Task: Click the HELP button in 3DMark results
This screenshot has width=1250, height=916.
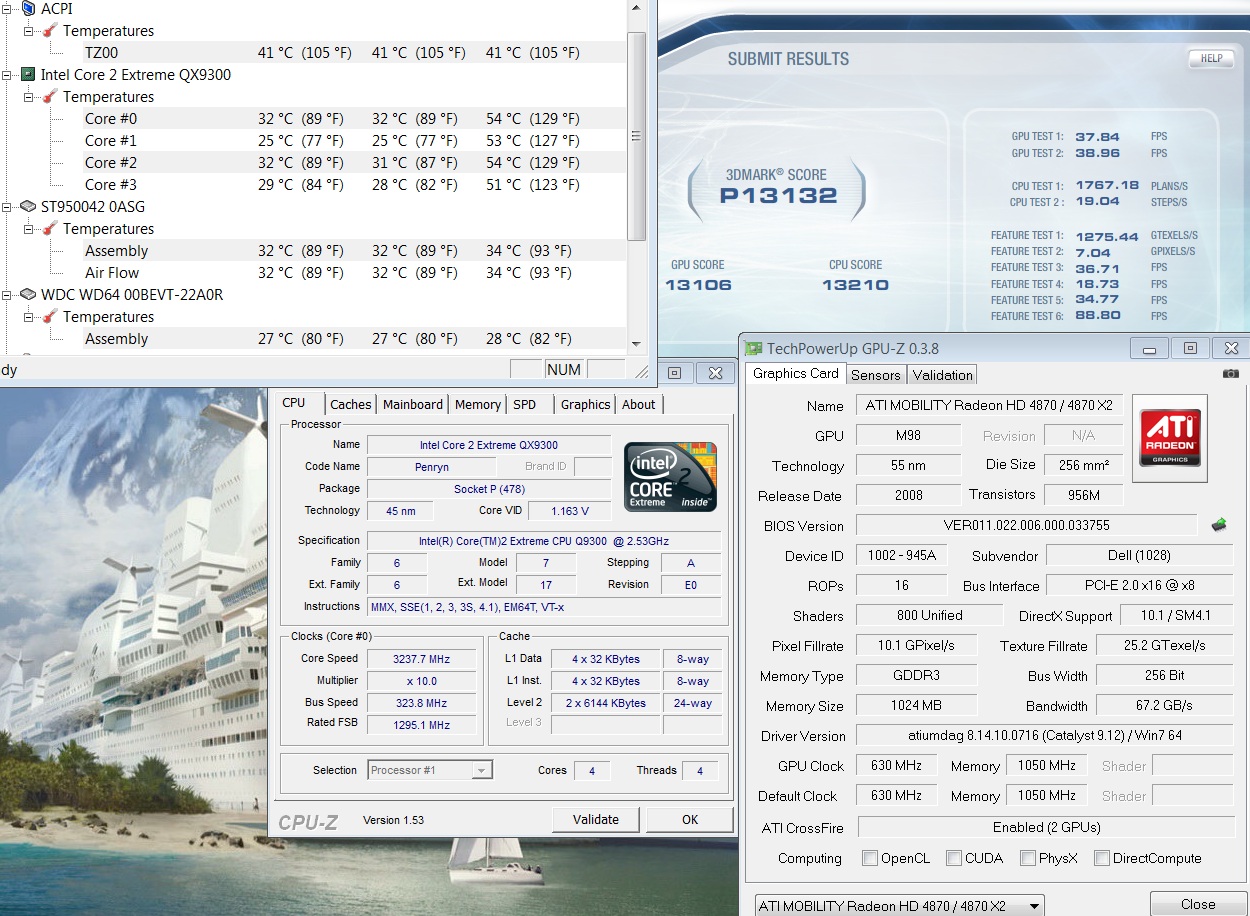Action: [1211, 59]
